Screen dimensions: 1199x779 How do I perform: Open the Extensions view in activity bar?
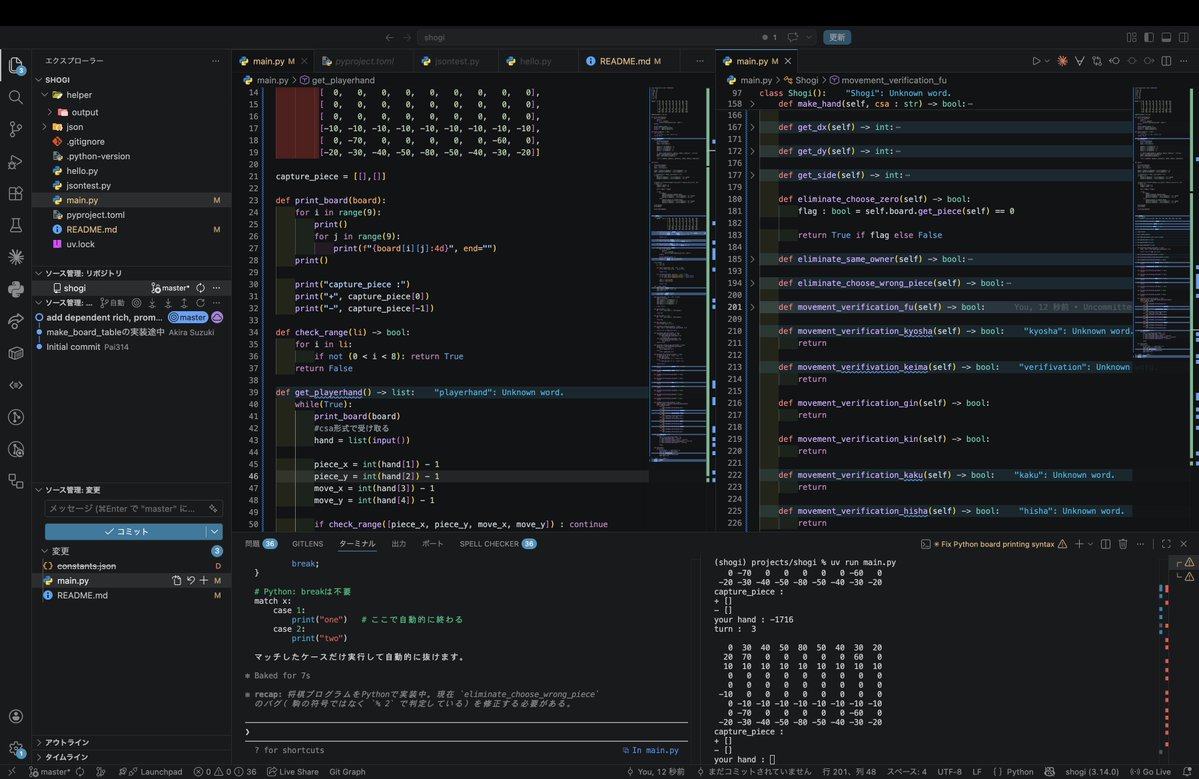tap(15, 193)
